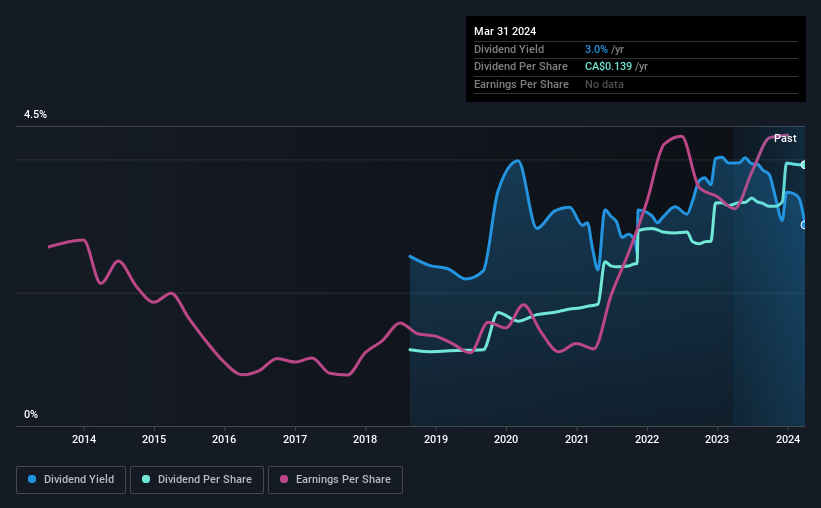Select the 2024 label on the x-axis

point(787,439)
